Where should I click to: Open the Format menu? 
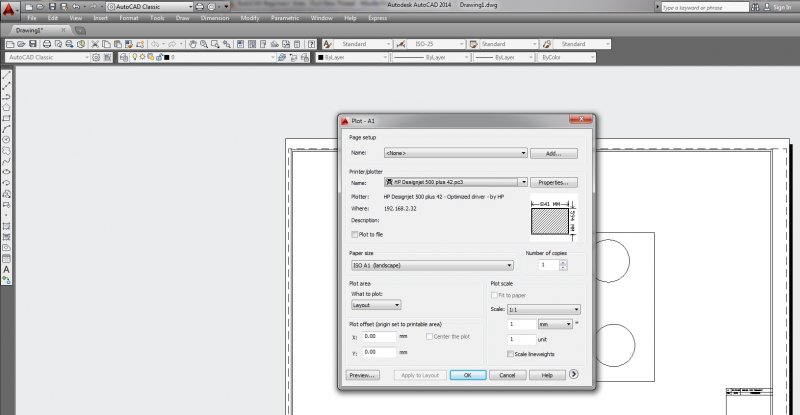129,18
